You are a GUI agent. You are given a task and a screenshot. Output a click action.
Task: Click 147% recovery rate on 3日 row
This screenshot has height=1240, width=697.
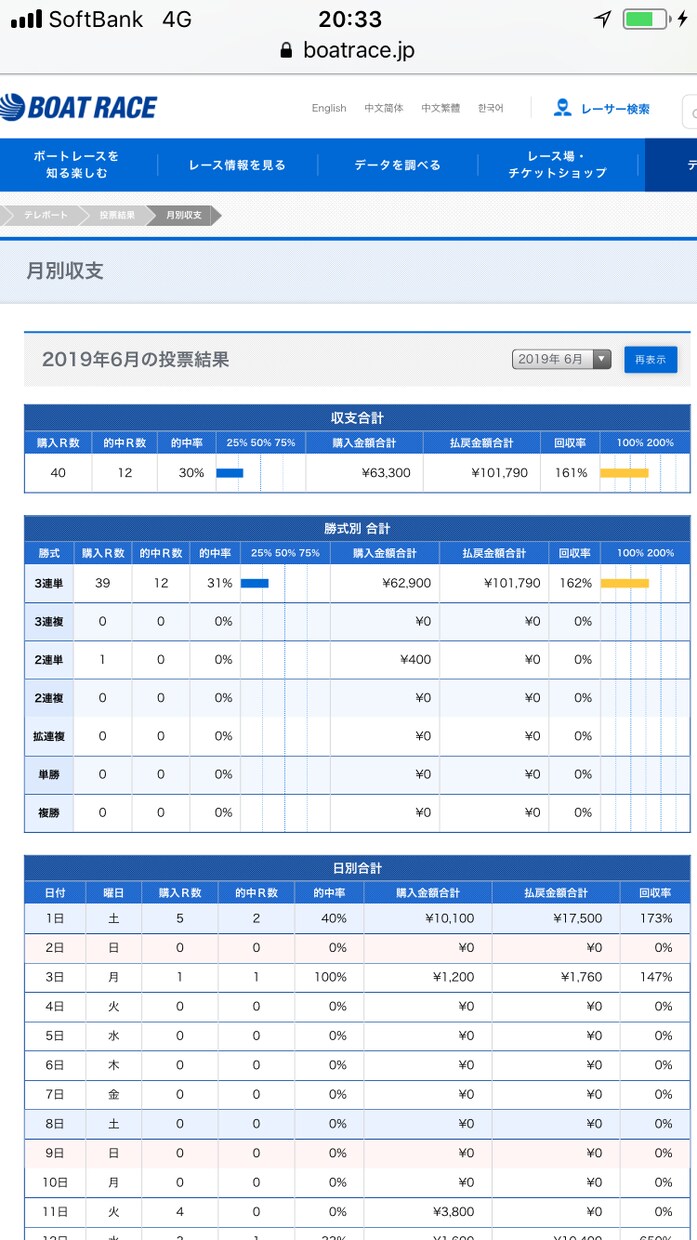point(656,977)
